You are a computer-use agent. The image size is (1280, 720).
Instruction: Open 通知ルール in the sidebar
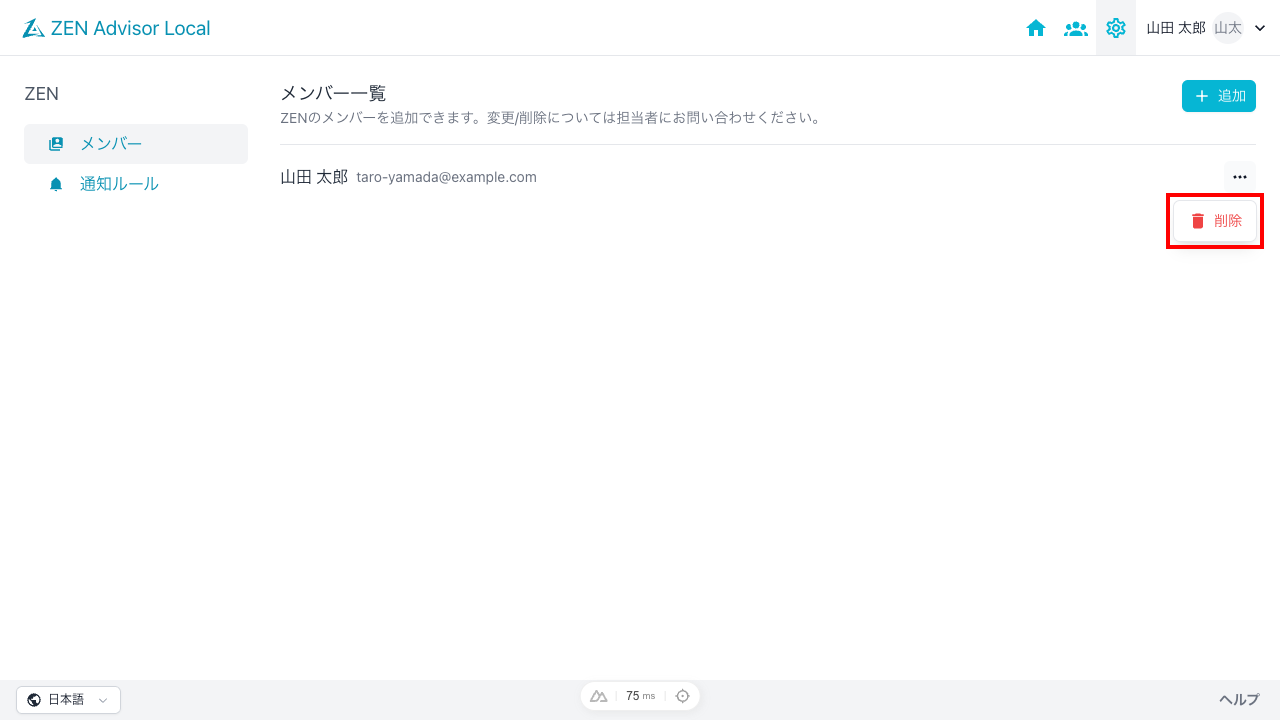click(119, 184)
